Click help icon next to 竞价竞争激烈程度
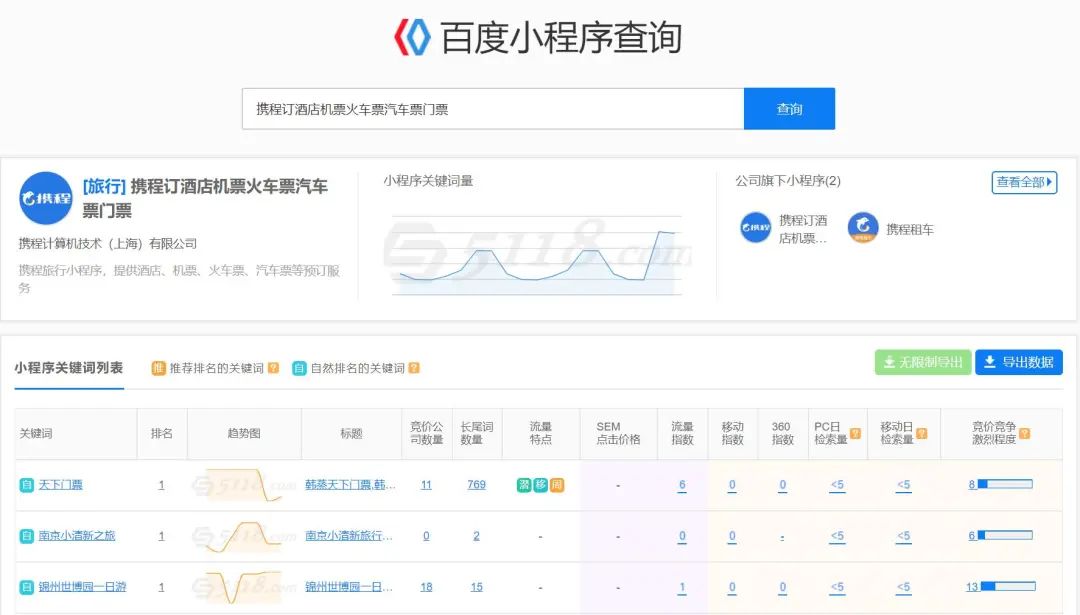Screen dimensions: 1080x615 coord(1025,433)
